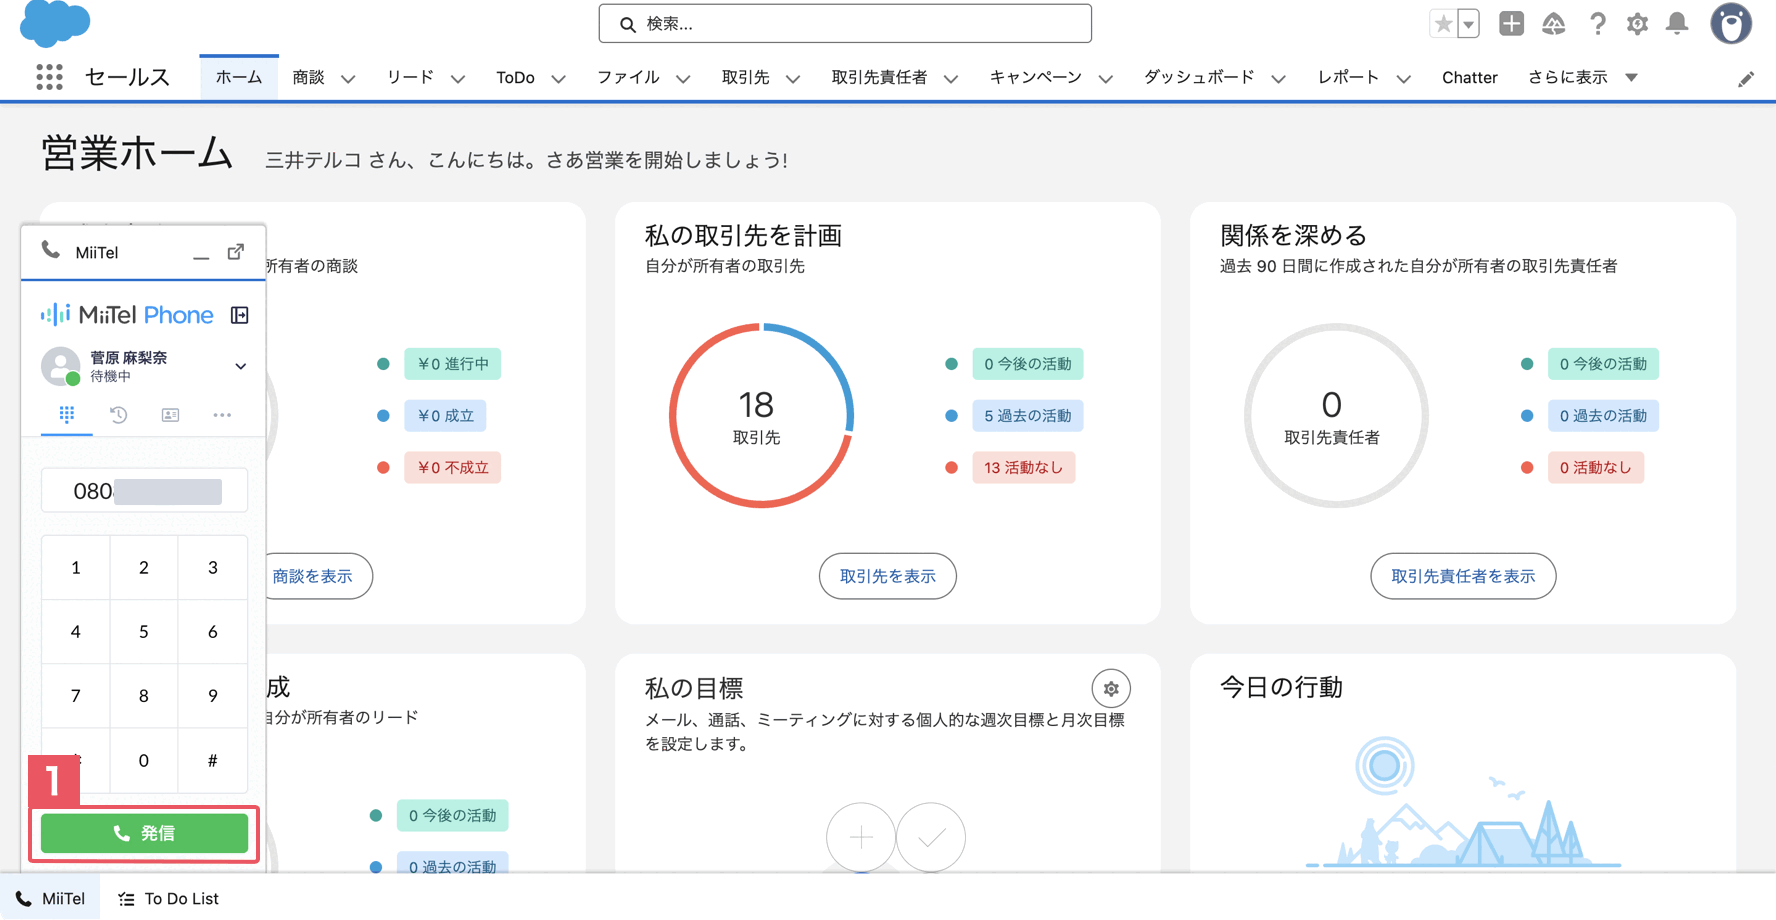1776x920 pixels.
Task: Open the キャンペーン tab
Action: [1035, 77]
